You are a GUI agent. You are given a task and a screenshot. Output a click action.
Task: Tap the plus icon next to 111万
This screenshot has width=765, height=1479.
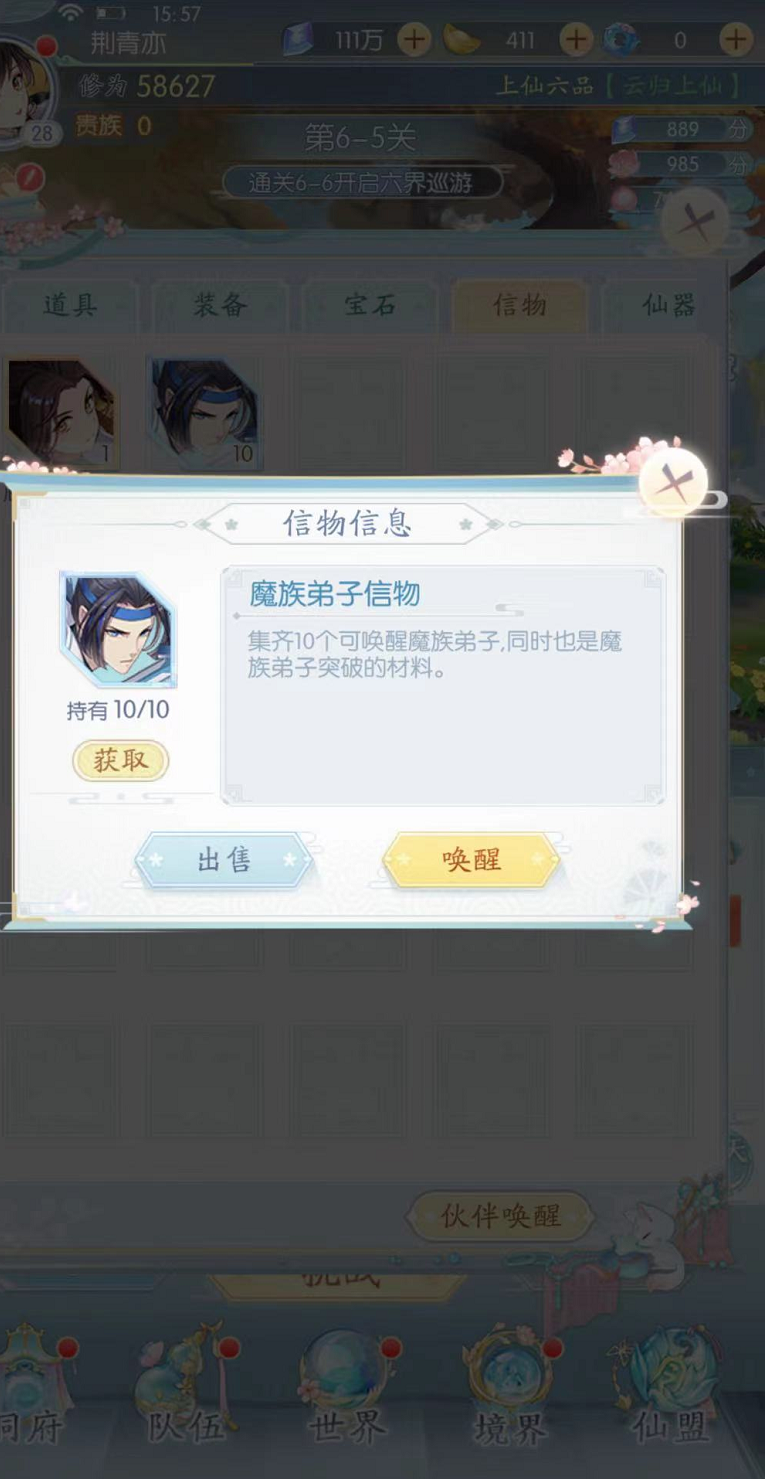[x=414, y=40]
